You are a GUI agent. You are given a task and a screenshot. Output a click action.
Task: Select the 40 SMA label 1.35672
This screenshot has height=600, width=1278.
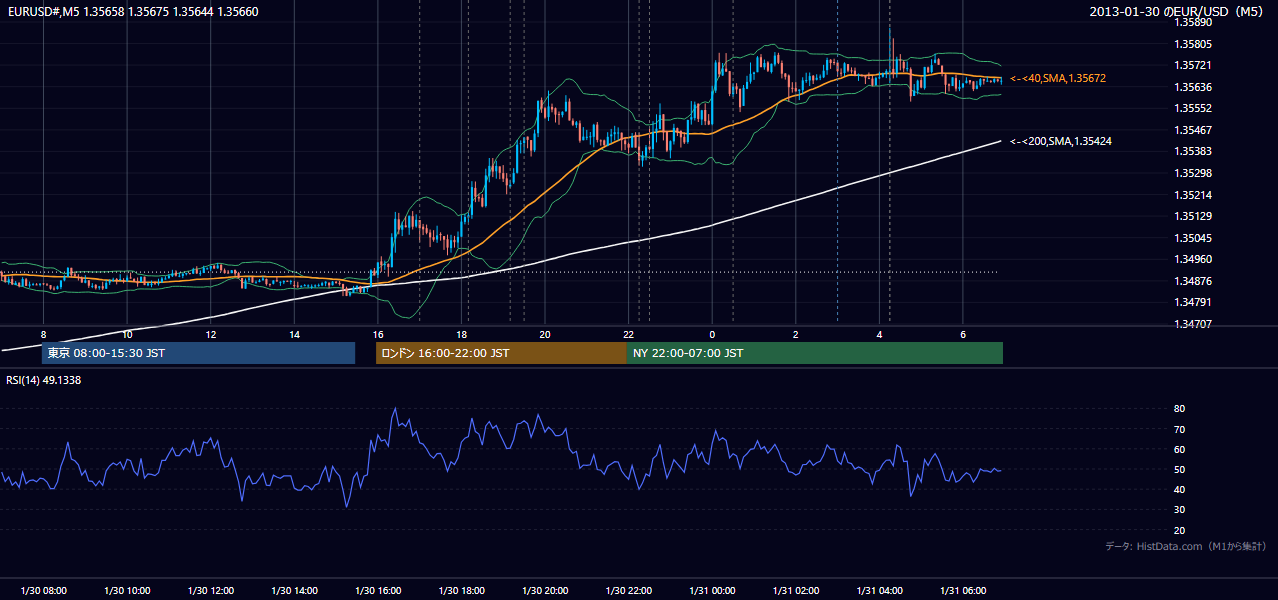[1058, 78]
